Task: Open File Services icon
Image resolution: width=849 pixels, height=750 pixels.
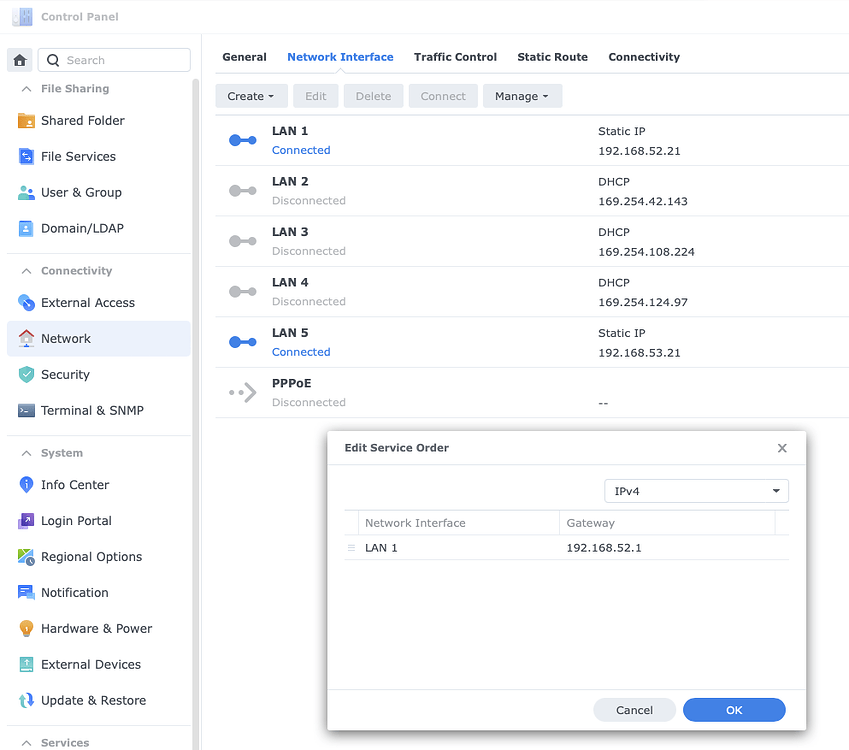Action: click(26, 156)
